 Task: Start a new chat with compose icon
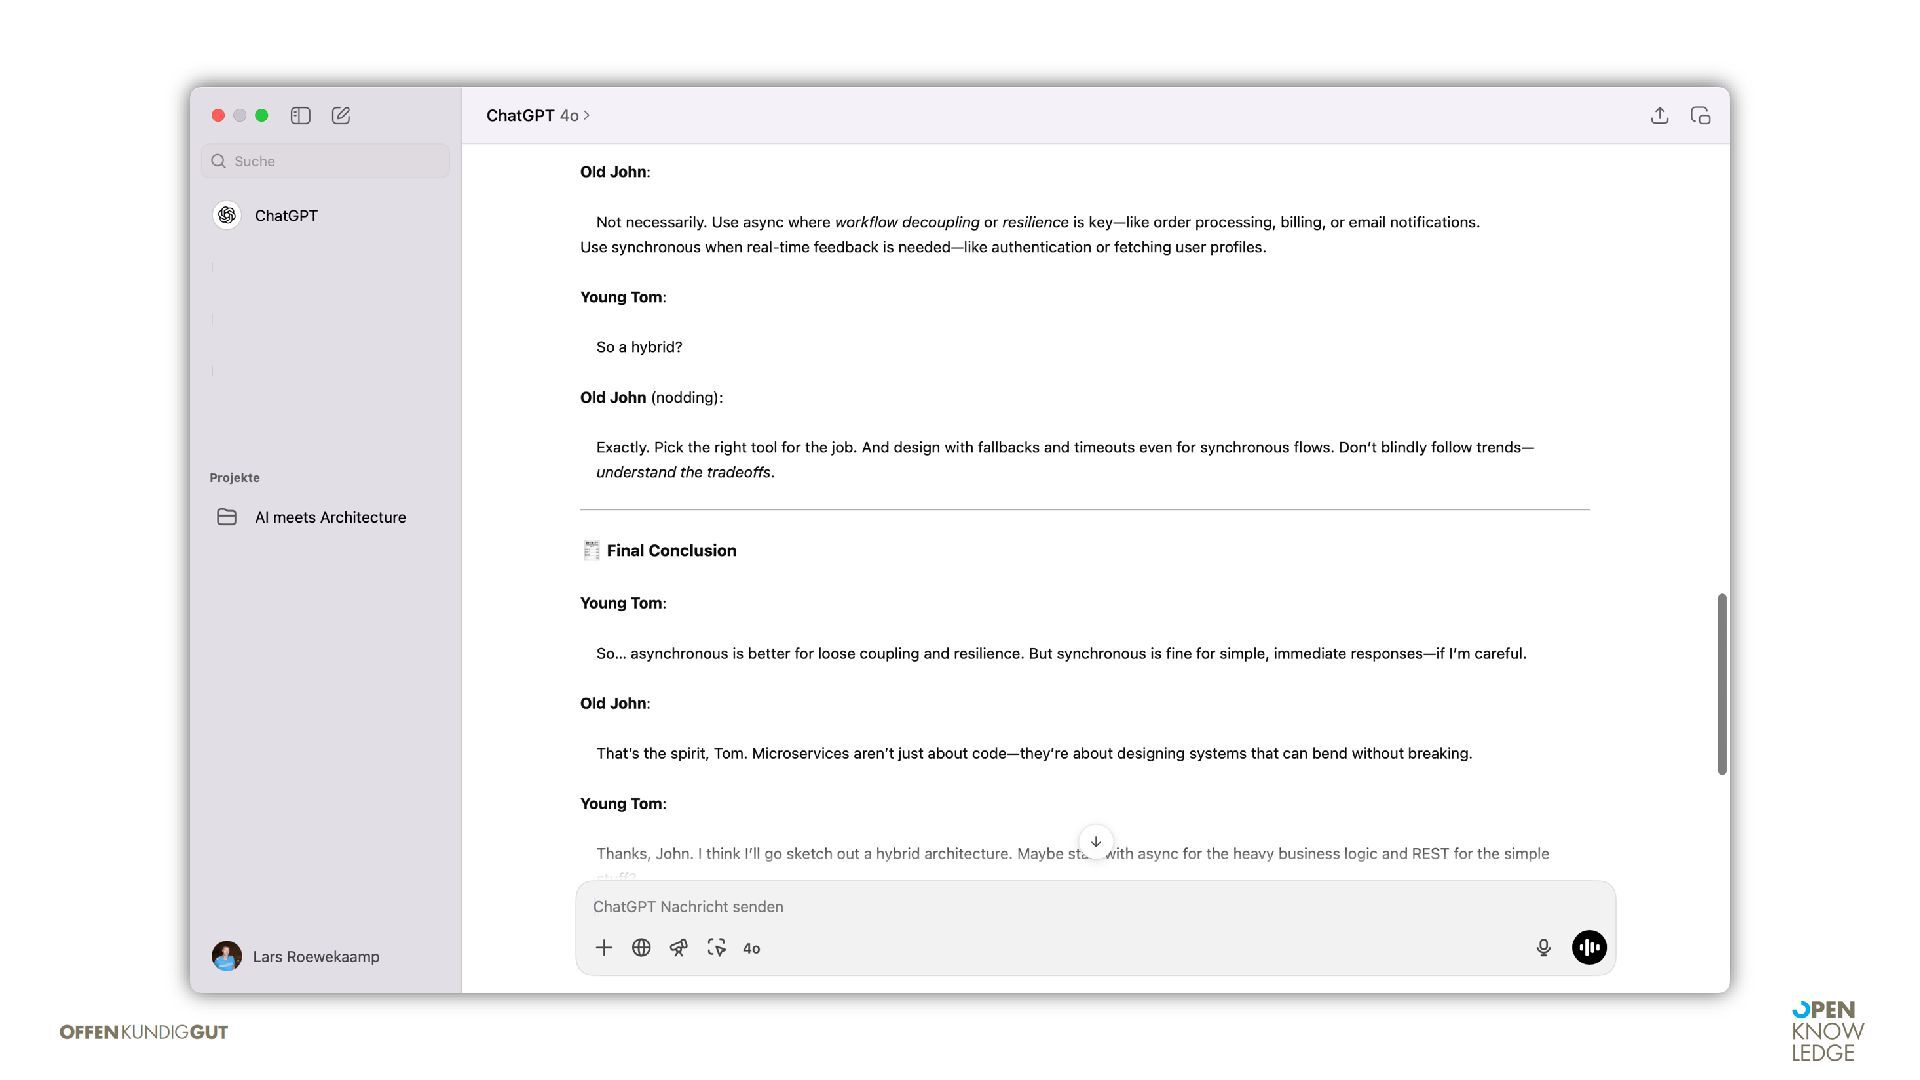pyautogui.click(x=341, y=116)
